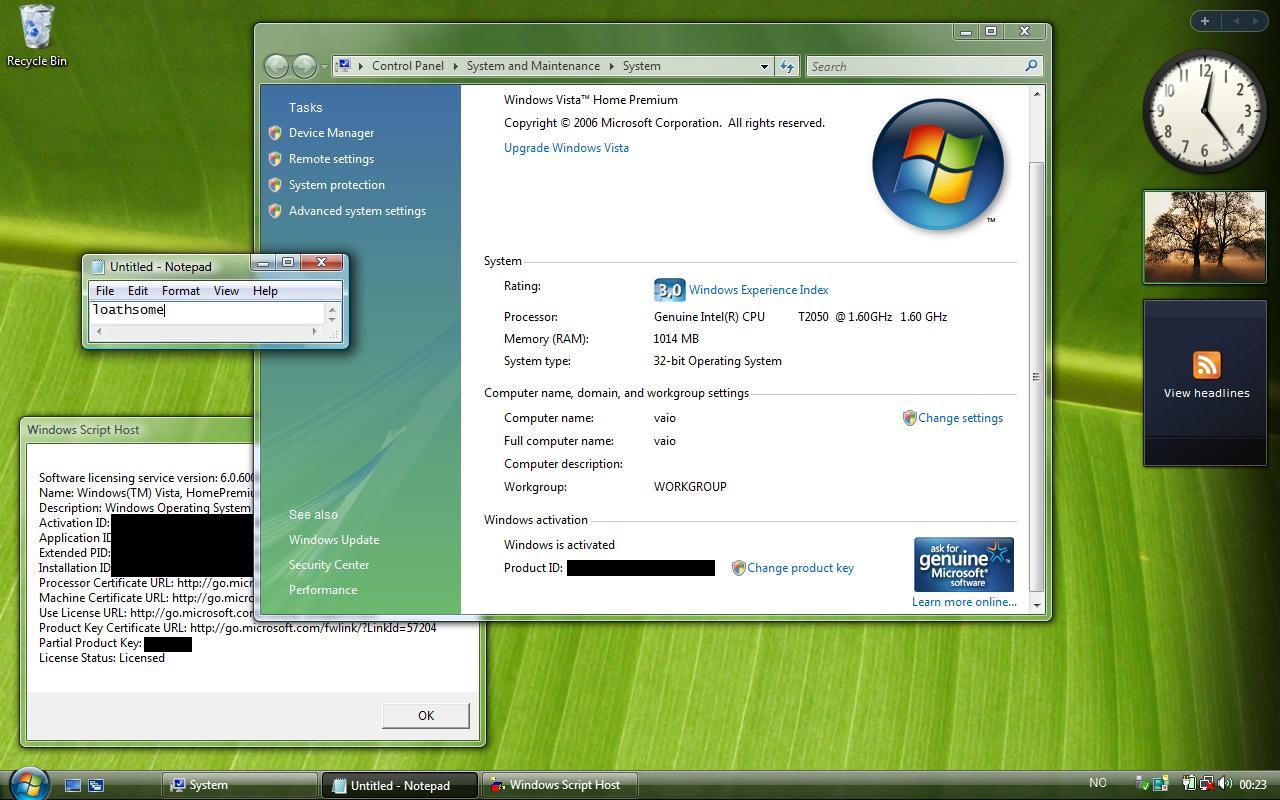
Task: Switch to Windows Script Host taskbar button
Action: (560, 785)
